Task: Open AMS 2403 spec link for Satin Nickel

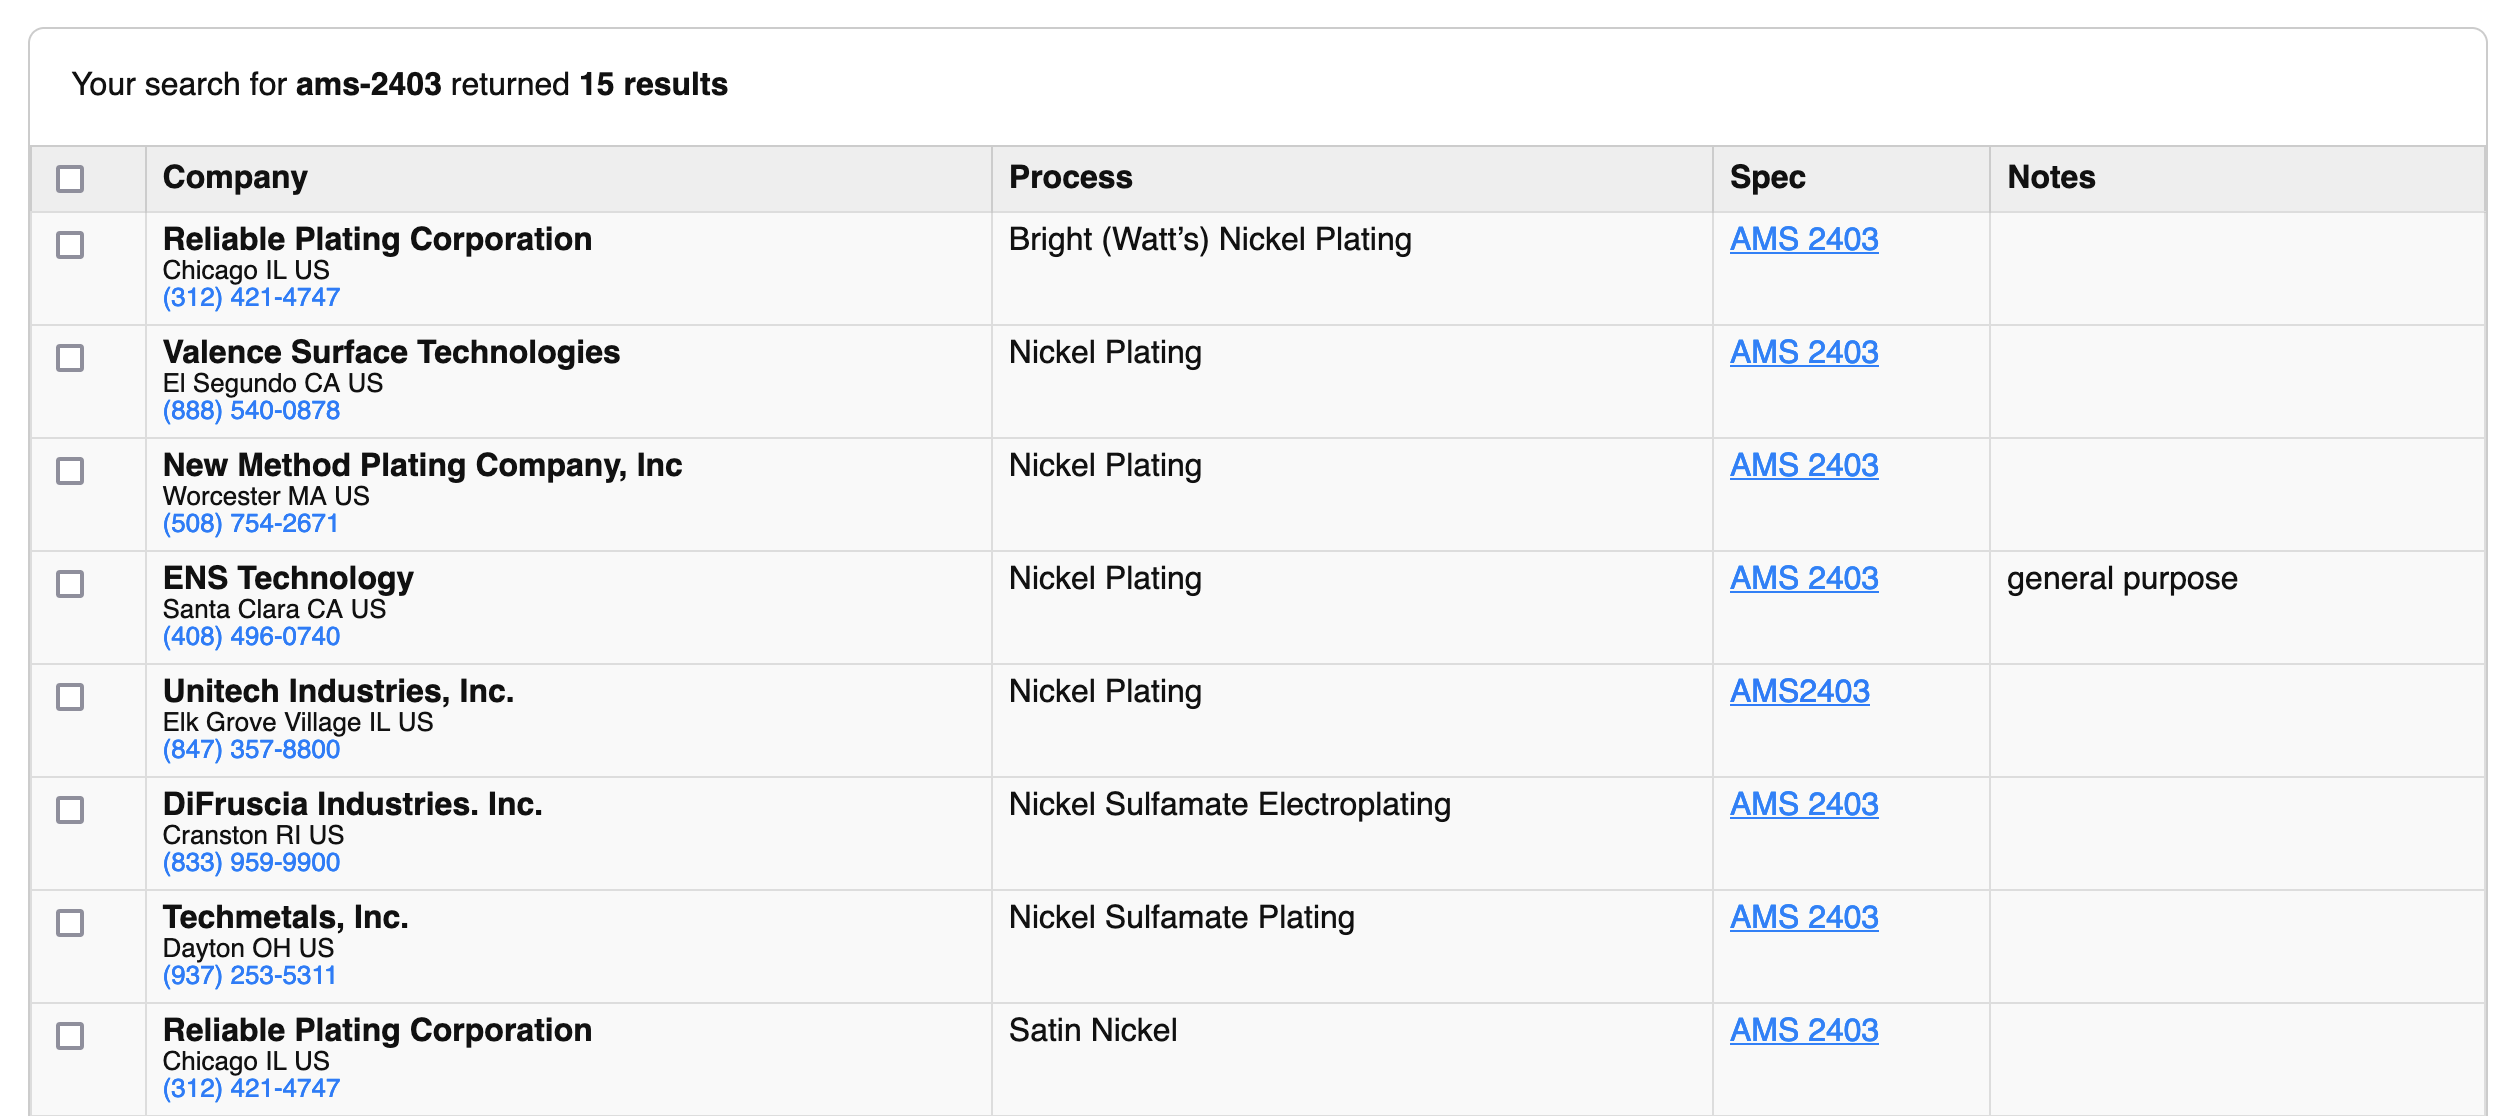Action: click(x=1804, y=1031)
